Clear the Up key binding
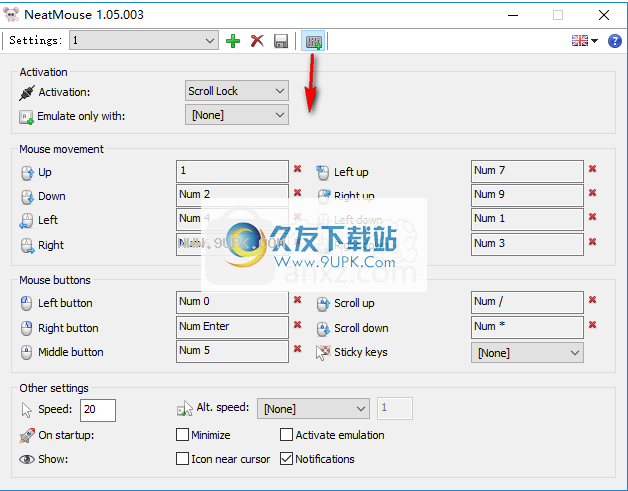This screenshot has height=491, width=628. pos(297,169)
